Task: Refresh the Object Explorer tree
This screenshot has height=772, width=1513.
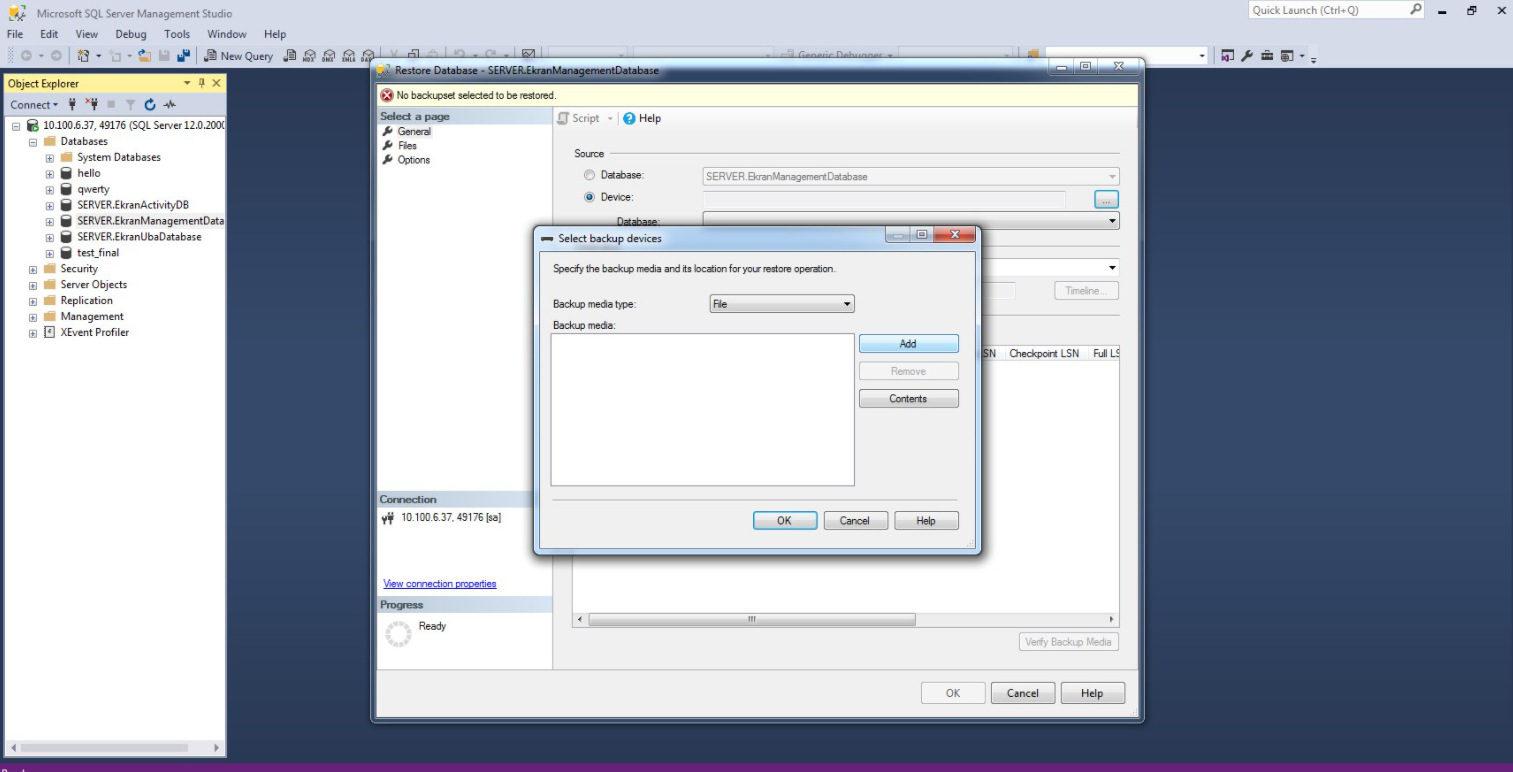Action: click(150, 104)
